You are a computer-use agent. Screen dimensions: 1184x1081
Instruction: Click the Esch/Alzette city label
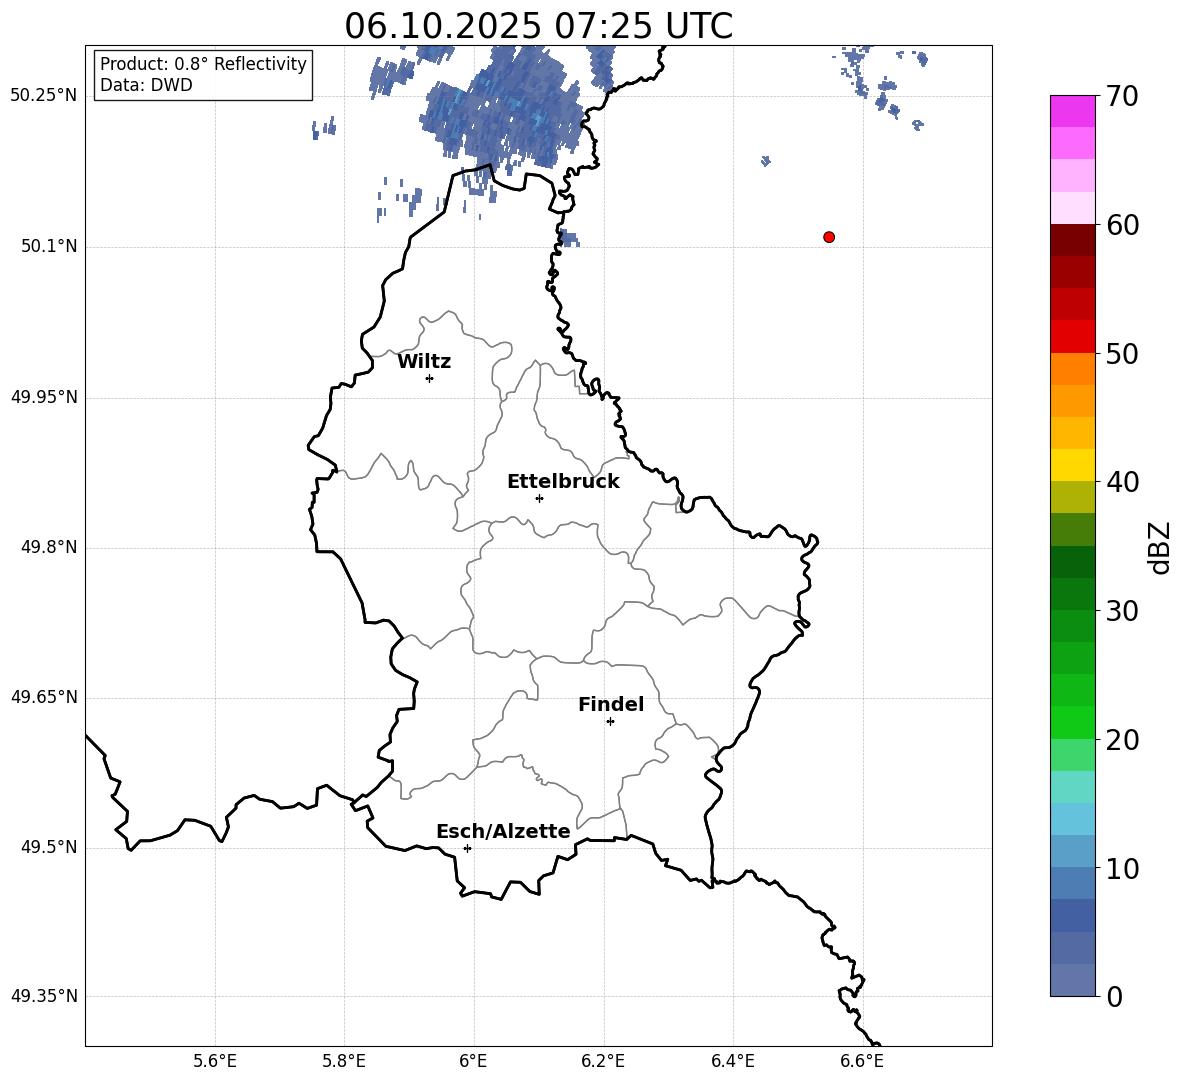(503, 831)
